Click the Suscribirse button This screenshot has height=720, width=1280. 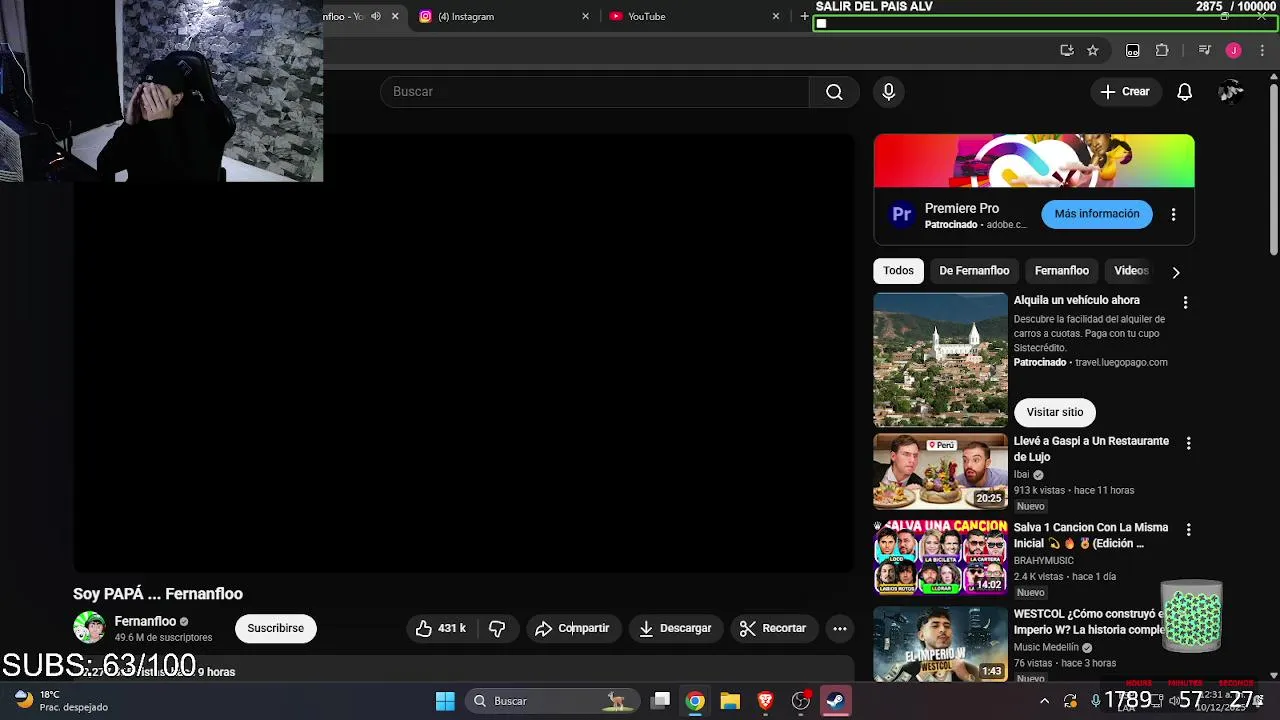coord(275,628)
